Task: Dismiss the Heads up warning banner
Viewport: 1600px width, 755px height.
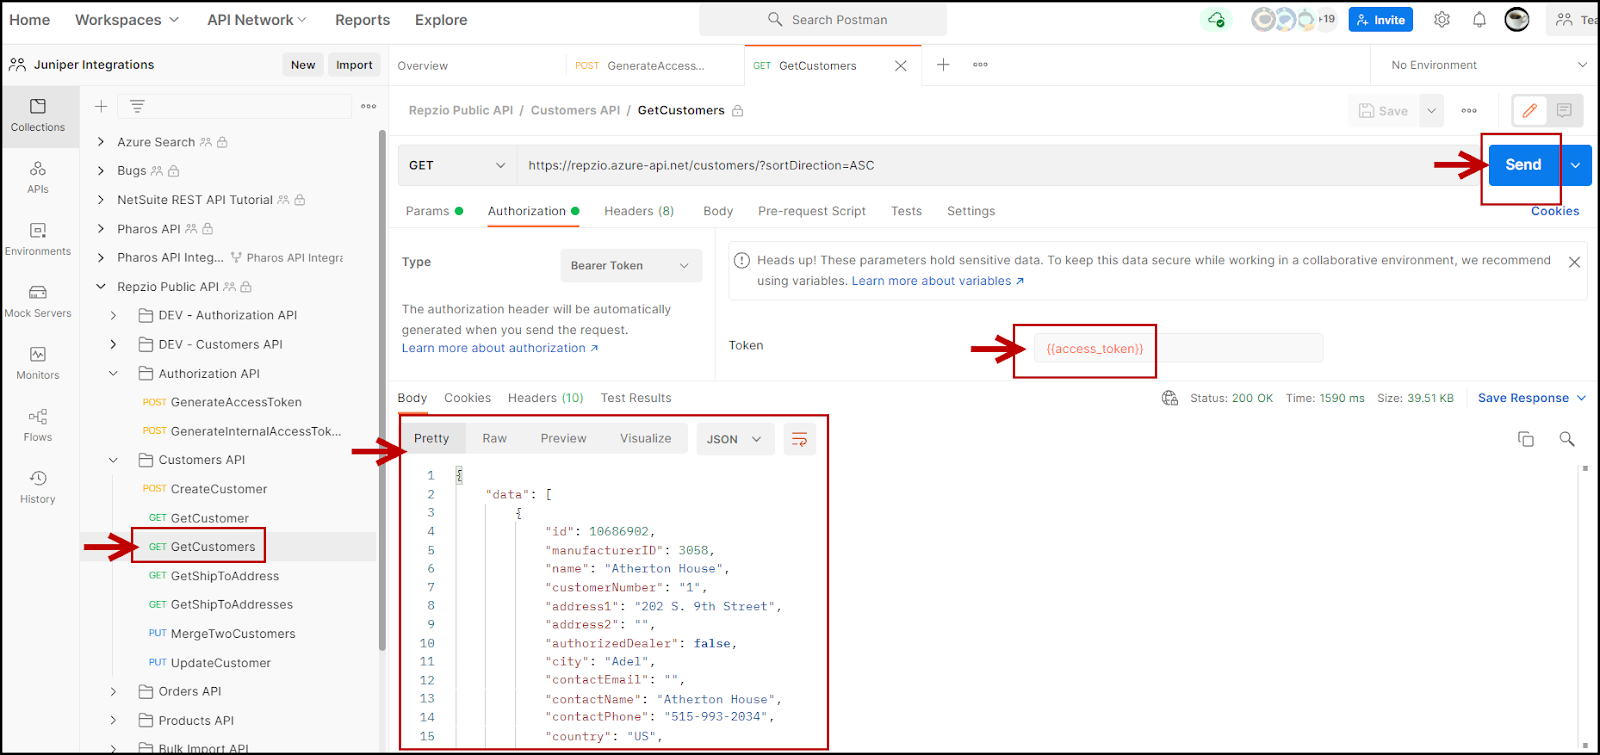Action: (x=1574, y=262)
